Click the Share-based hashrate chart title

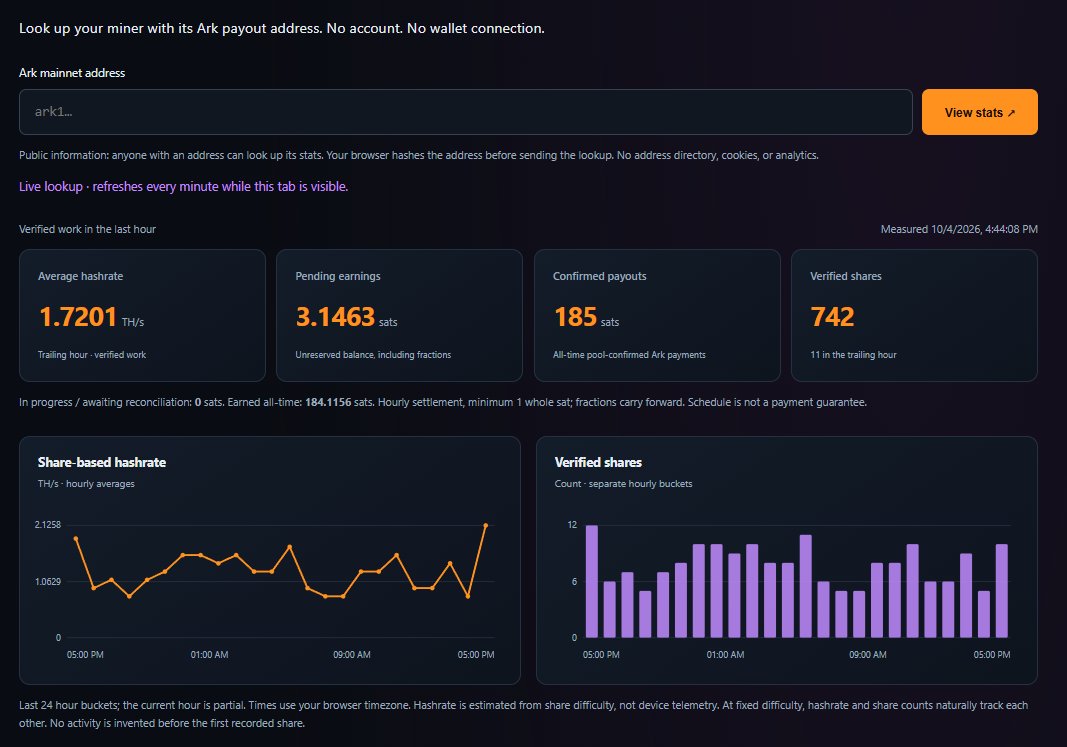click(102, 462)
